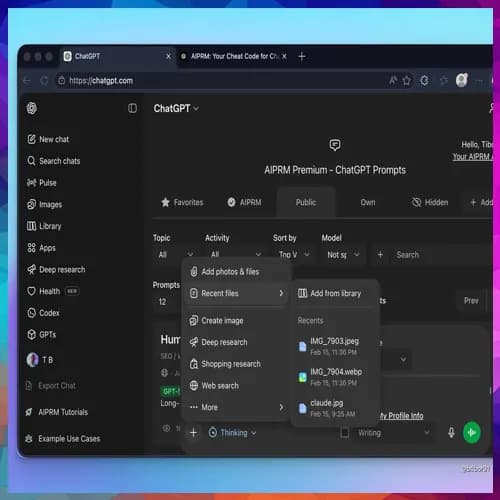Open GPTs in the sidebar
This screenshot has width=500, height=500.
tap(42, 334)
